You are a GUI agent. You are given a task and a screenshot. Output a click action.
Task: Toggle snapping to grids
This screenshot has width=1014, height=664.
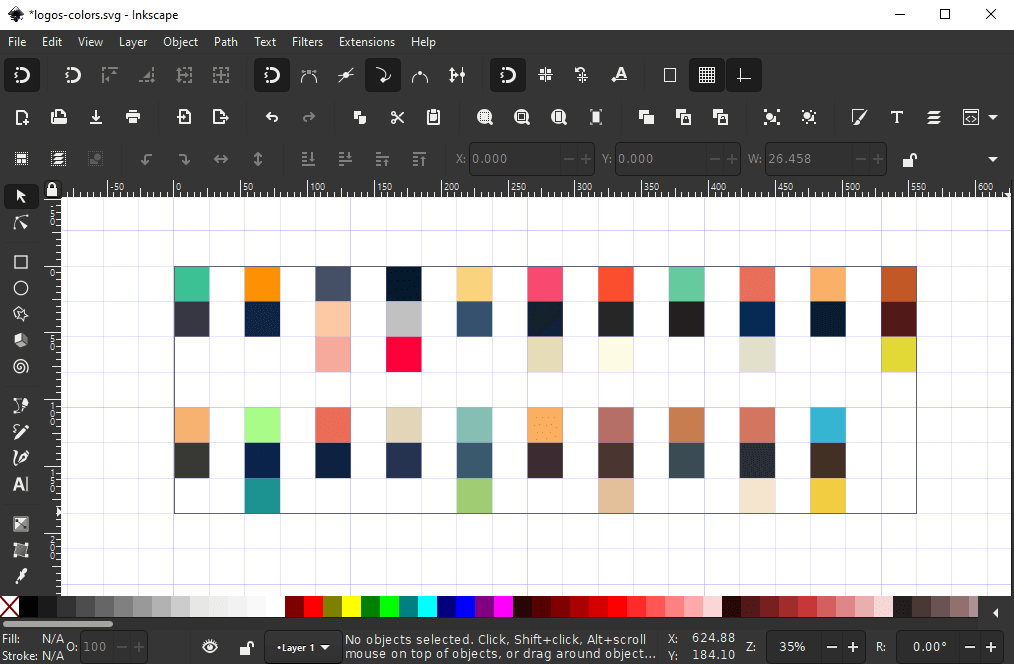pyautogui.click(x=707, y=75)
